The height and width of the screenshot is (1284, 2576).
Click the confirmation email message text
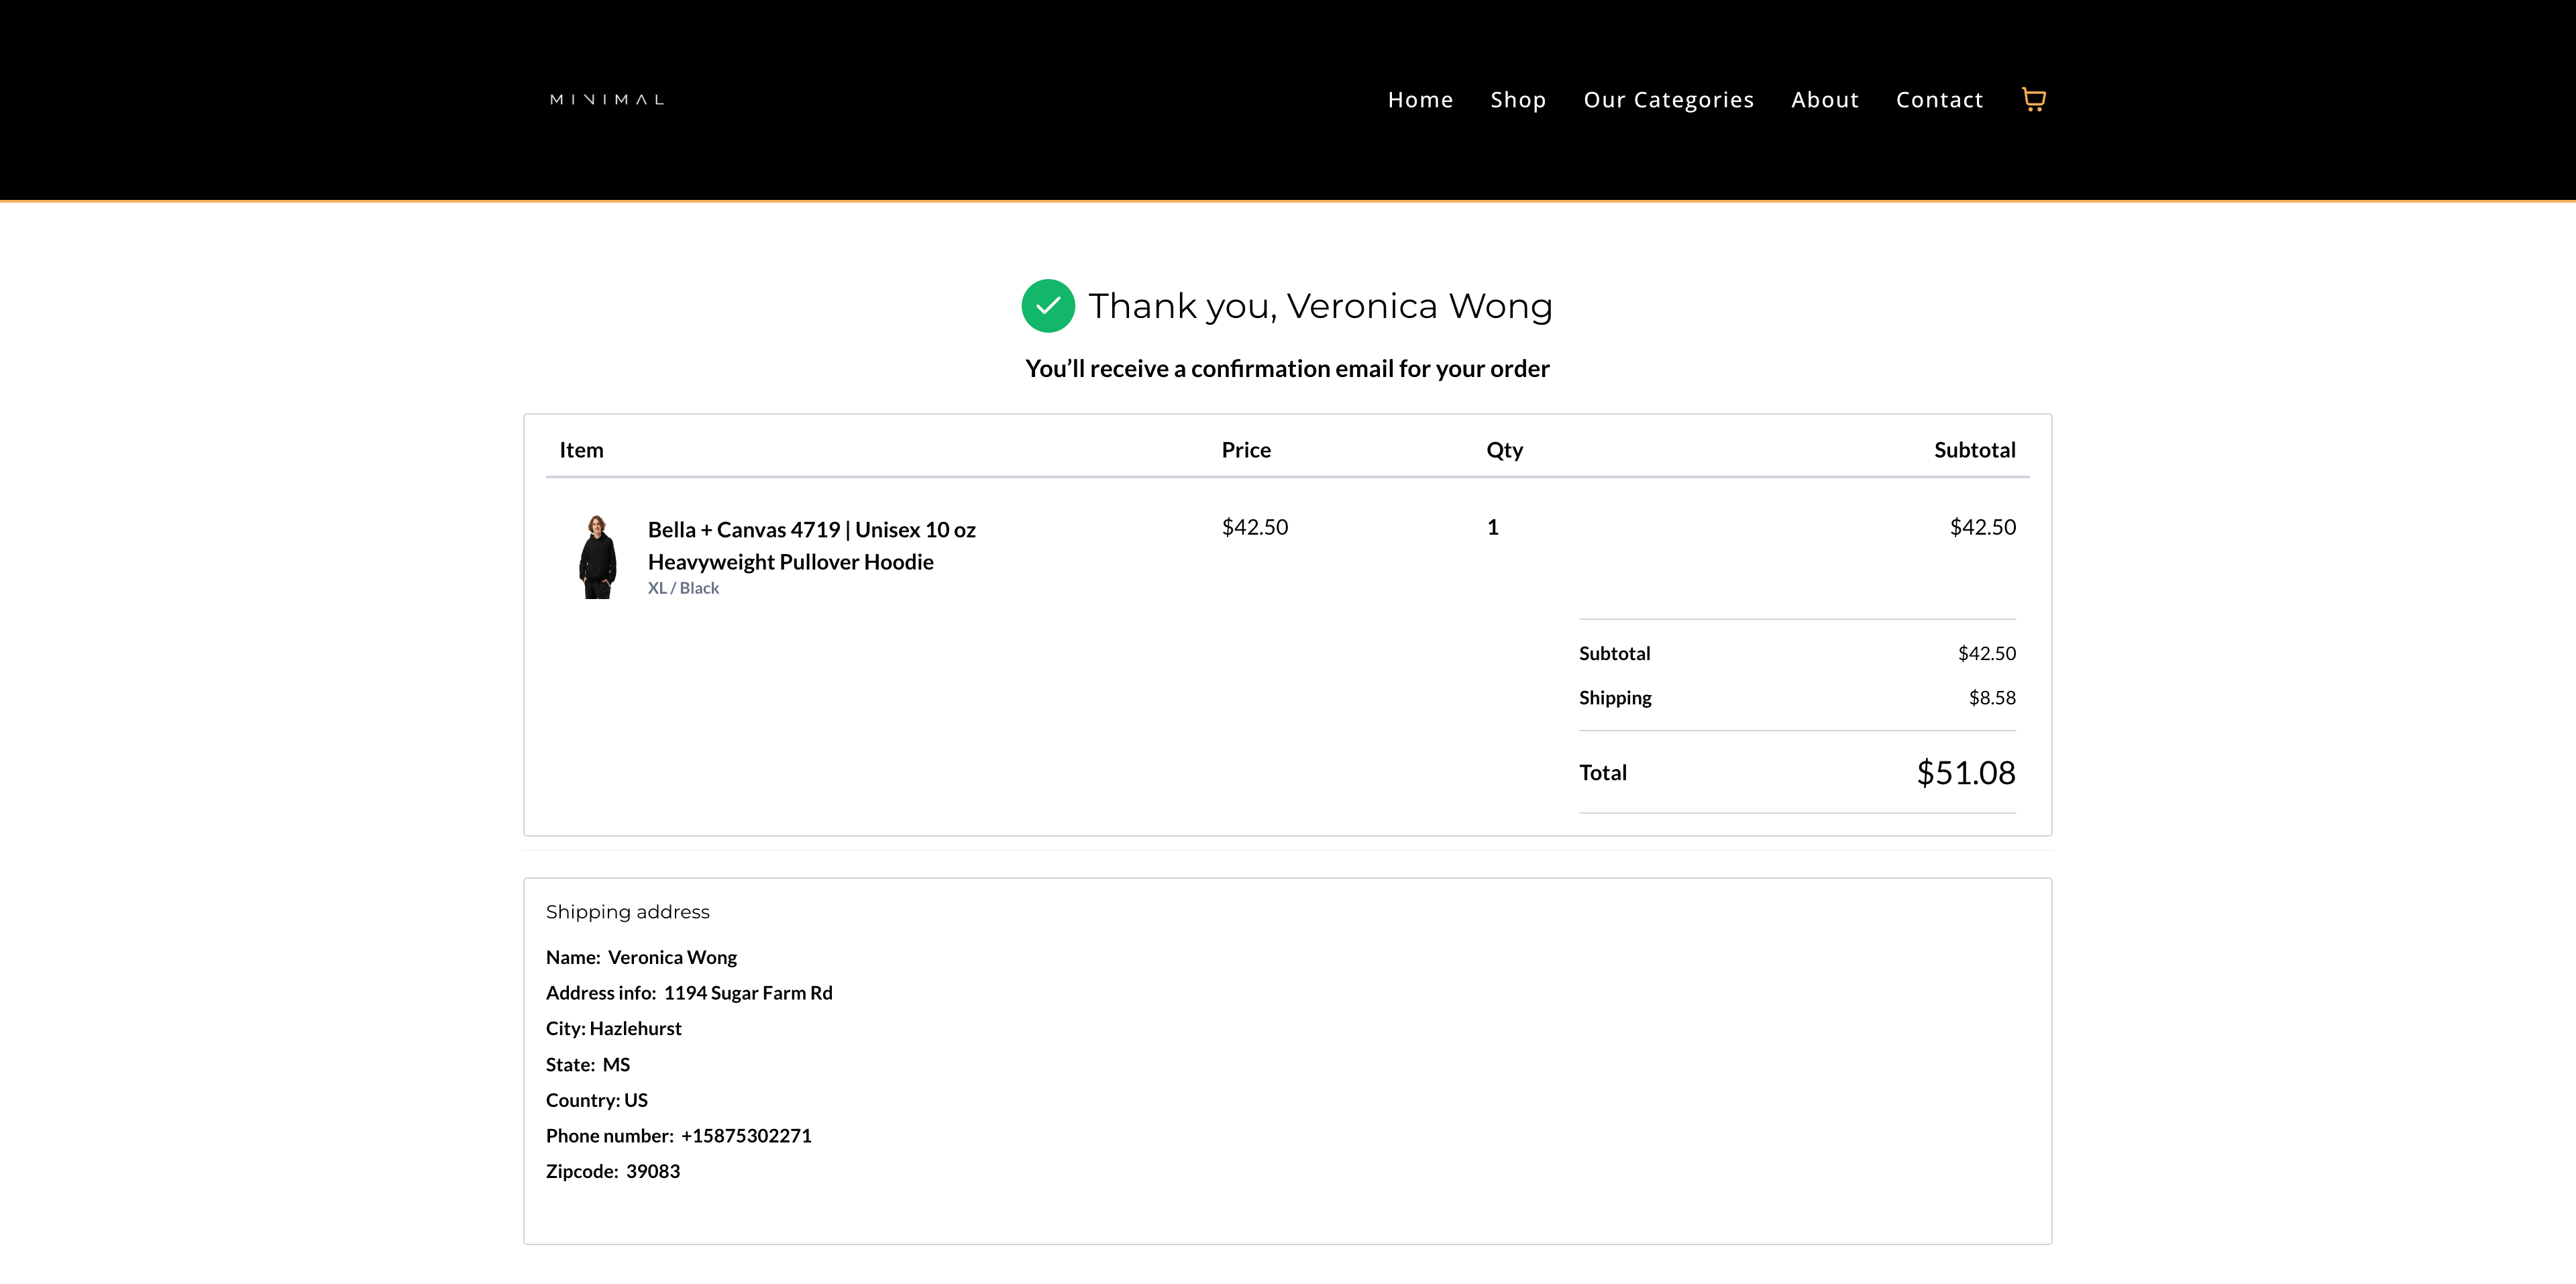[1287, 369]
